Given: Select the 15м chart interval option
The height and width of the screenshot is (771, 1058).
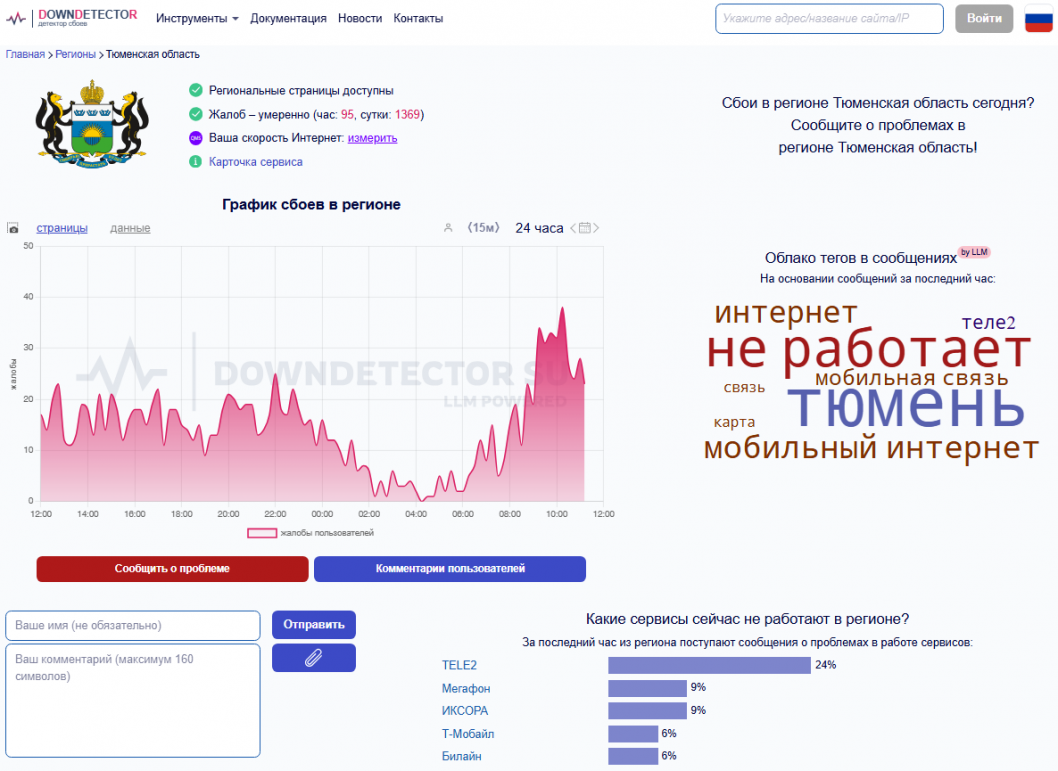Looking at the screenshot, I should pyautogui.click(x=483, y=228).
